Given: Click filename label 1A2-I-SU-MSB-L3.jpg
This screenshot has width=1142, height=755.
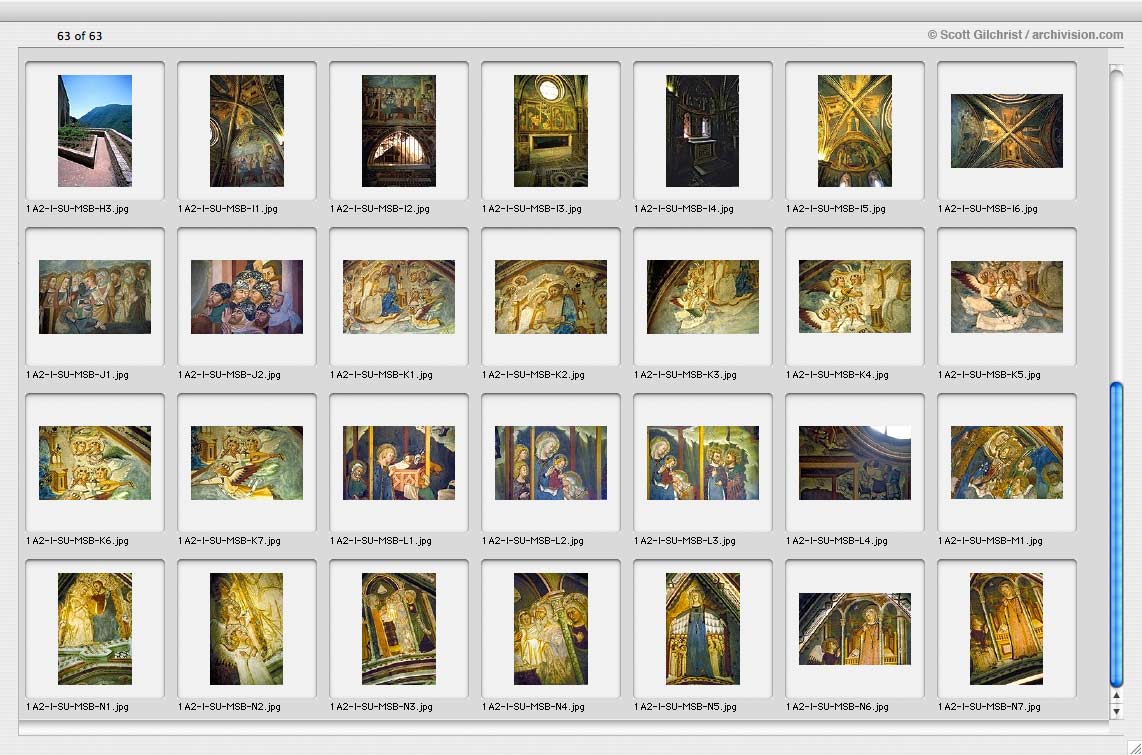Looking at the screenshot, I should [685, 540].
